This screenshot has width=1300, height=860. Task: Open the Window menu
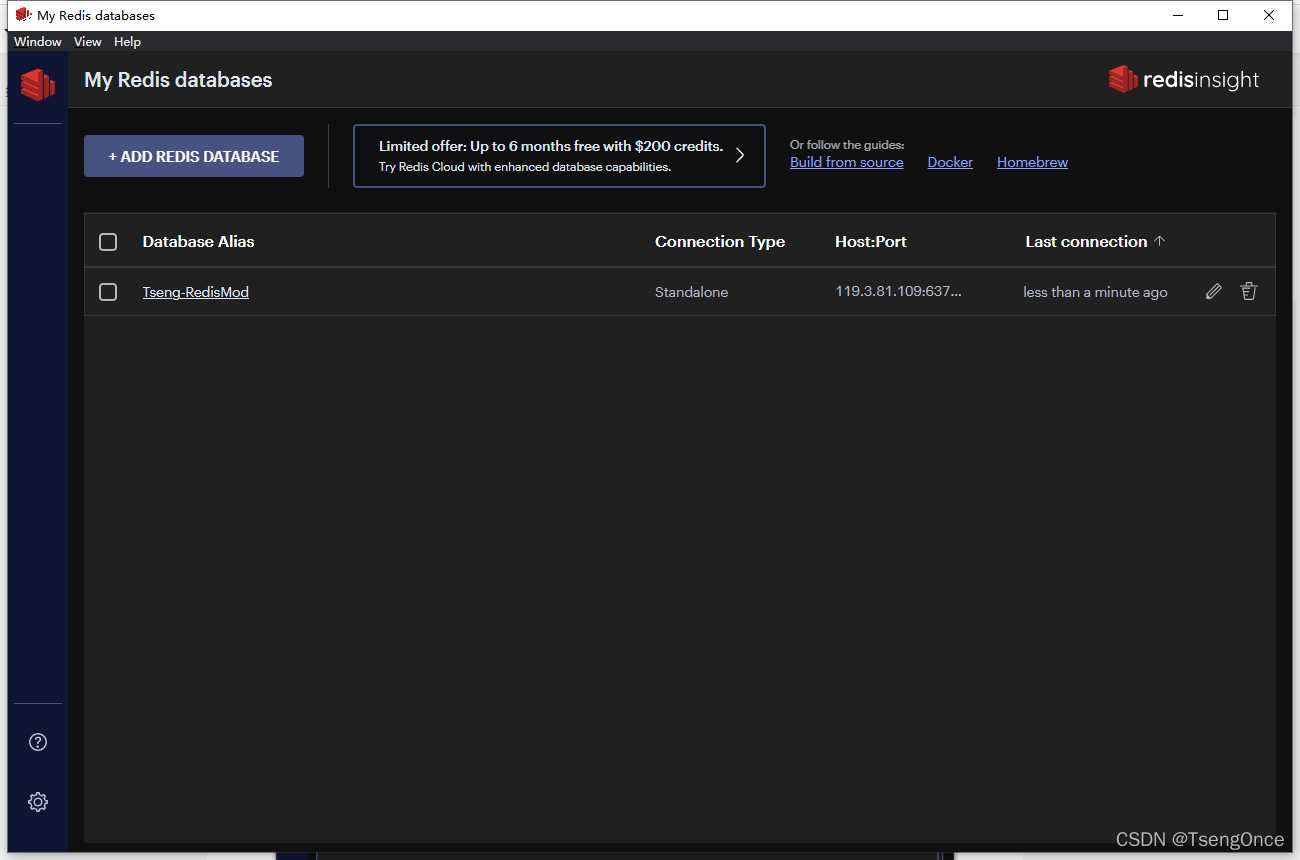click(37, 41)
